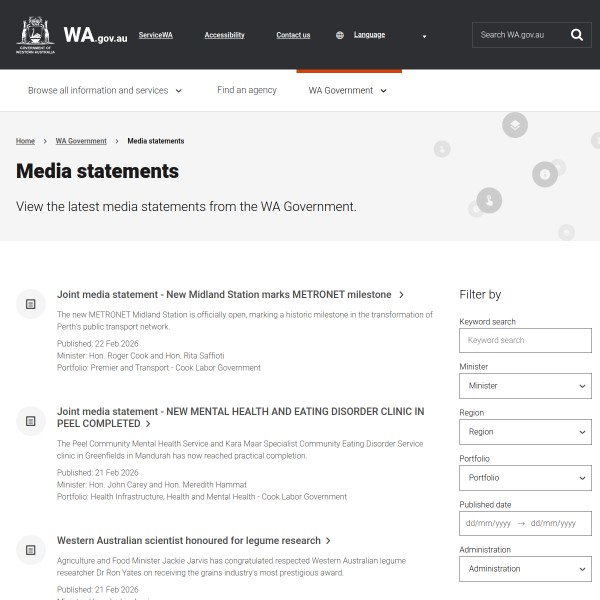
Task: Expand Browse all information and services menu
Action: pyautogui.click(x=105, y=90)
